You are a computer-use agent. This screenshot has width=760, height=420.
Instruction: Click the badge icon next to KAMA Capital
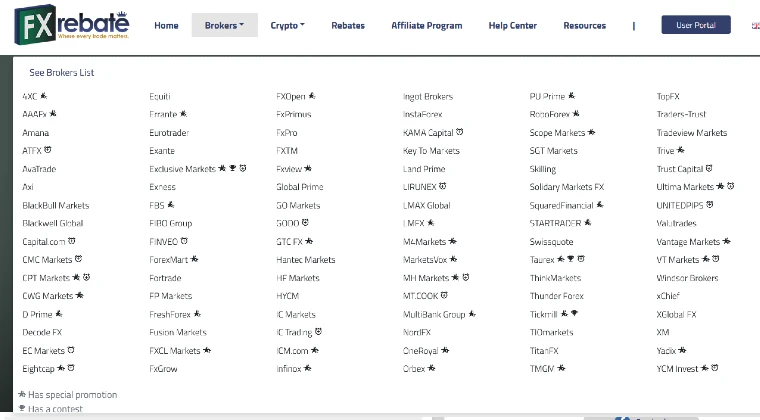pos(459,133)
